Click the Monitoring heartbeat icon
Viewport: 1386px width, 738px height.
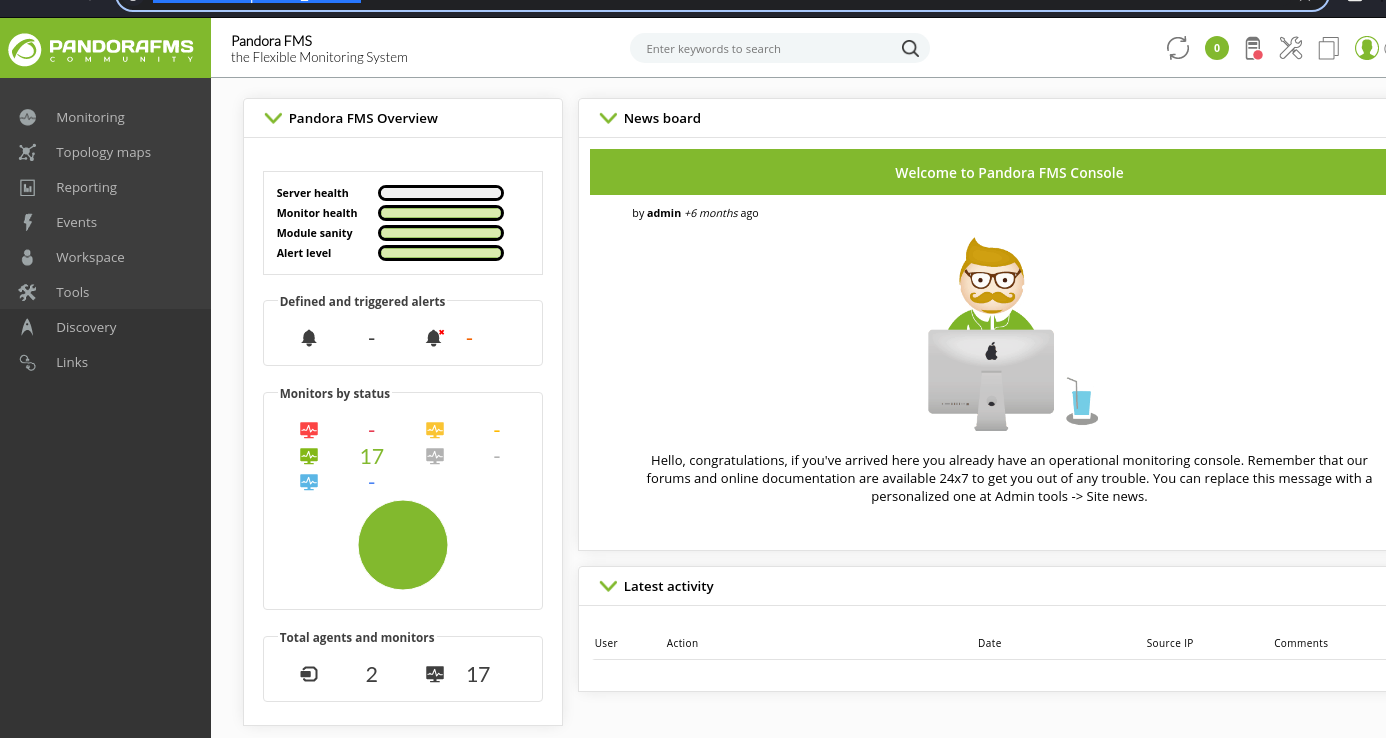point(27,117)
